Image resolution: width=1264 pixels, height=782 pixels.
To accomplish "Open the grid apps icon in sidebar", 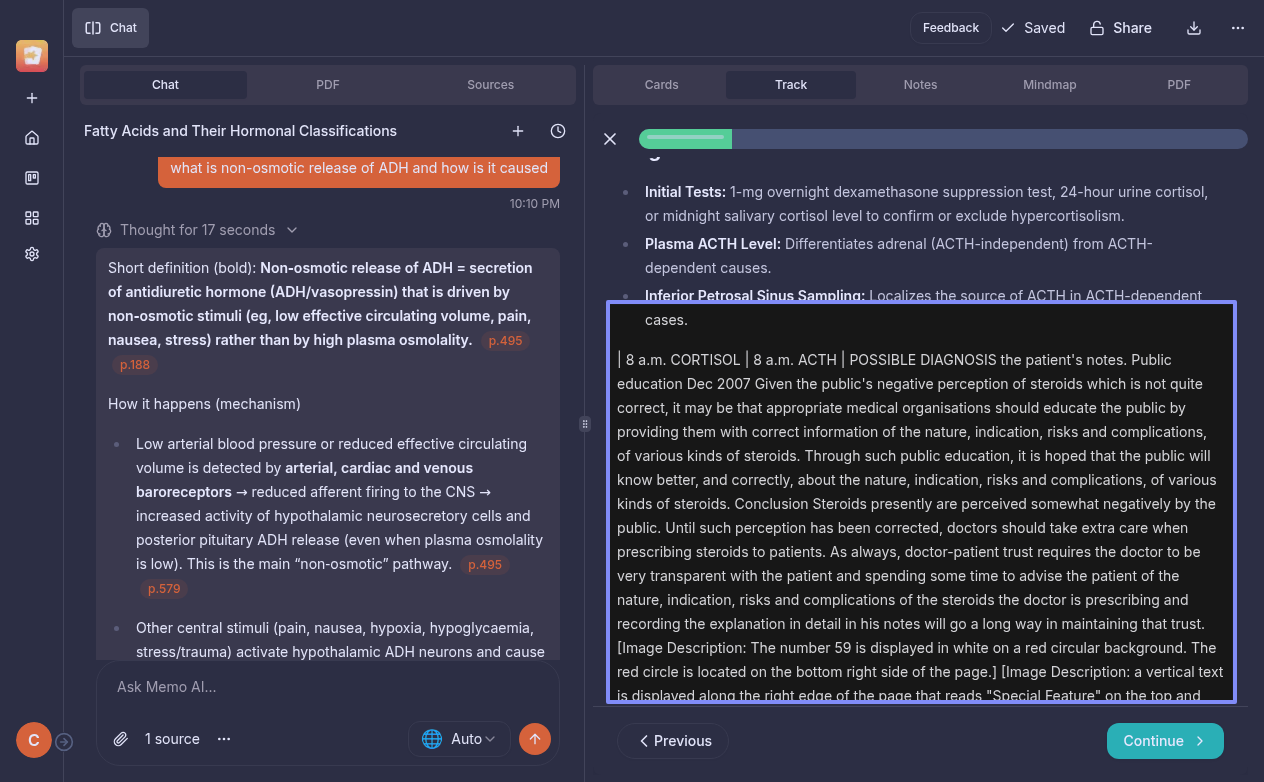I will 32,218.
